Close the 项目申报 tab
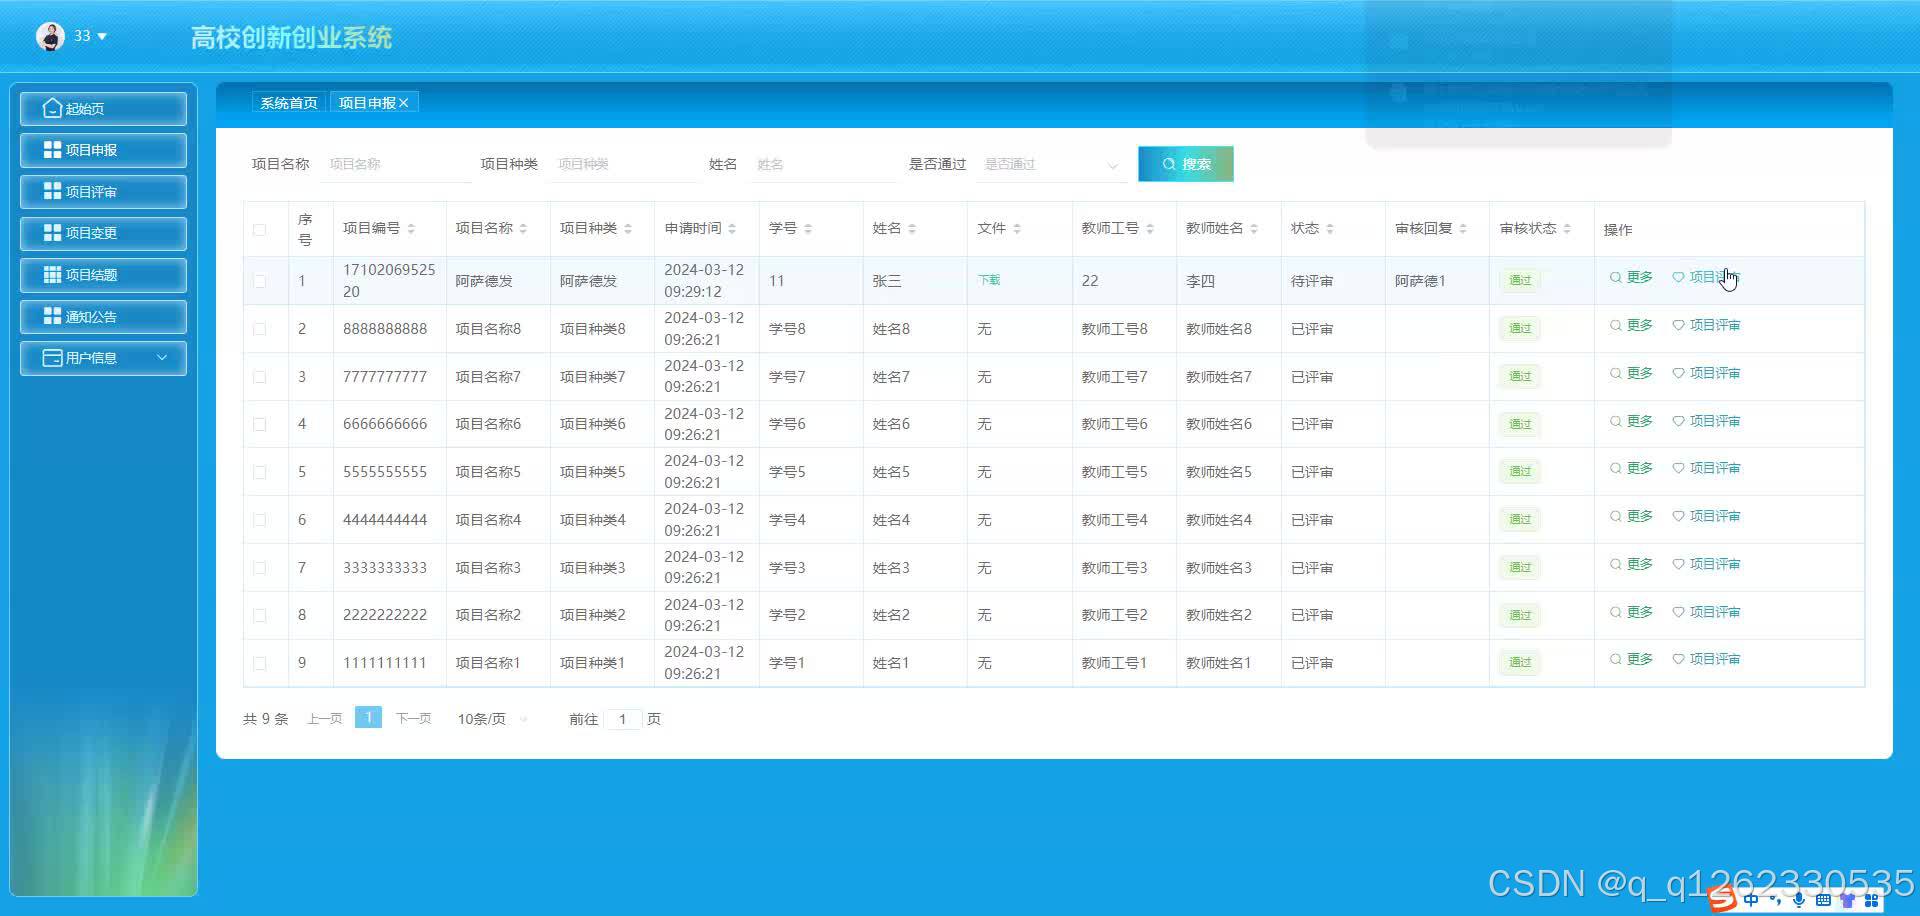Screen dimensions: 1920x916 coord(404,103)
